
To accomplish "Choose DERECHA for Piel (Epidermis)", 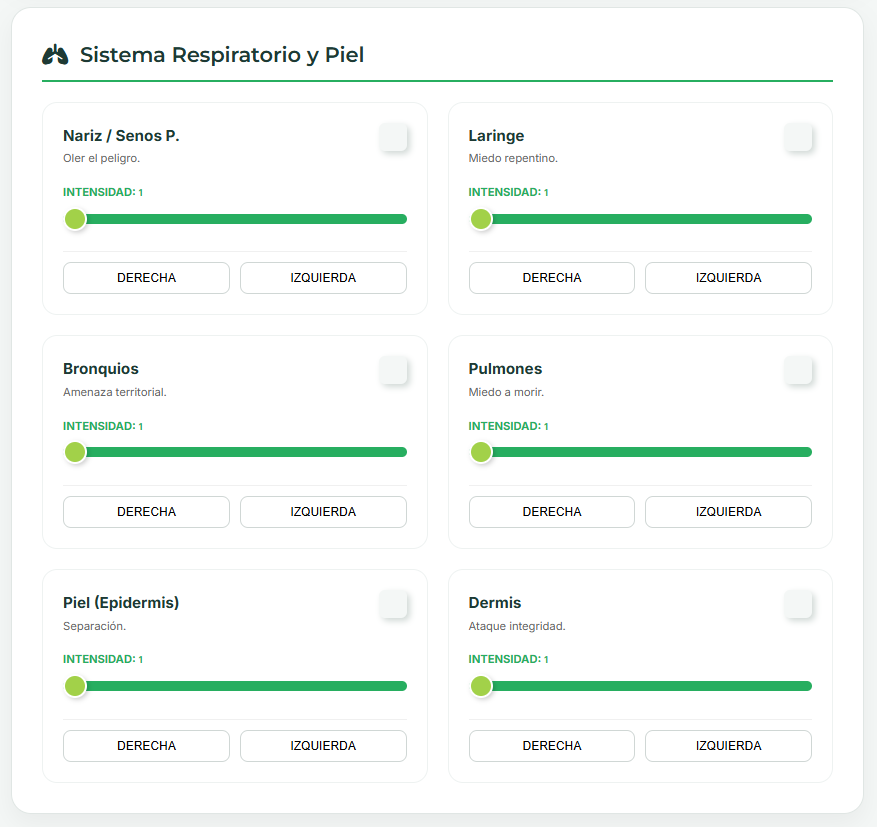I will point(146,746).
